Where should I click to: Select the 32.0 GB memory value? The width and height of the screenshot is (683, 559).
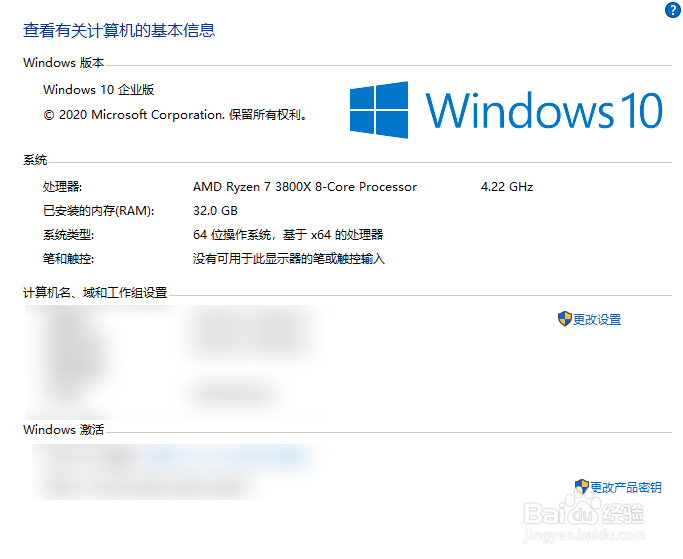215,211
